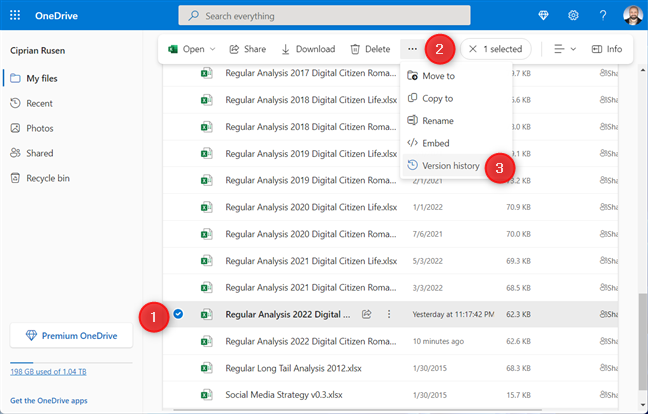This screenshot has width=648, height=414.
Task: Open Regular Analysis 2021 Digital Citizen Life.xlsx
Action: [311, 261]
